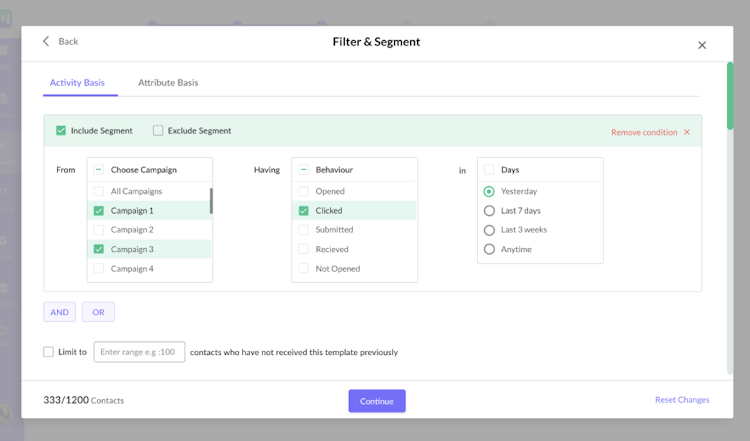Select the Opened behaviour checkbox

(x=303, y=191)
